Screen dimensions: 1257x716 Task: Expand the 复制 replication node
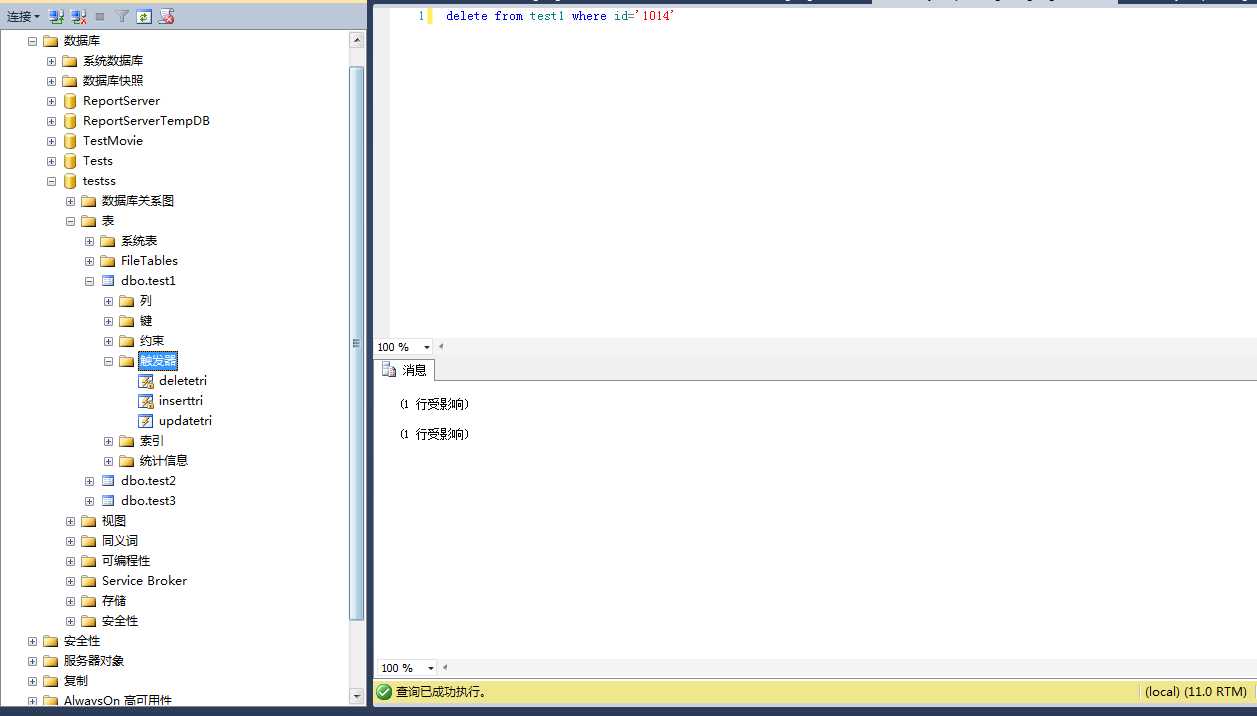(32, 681)
